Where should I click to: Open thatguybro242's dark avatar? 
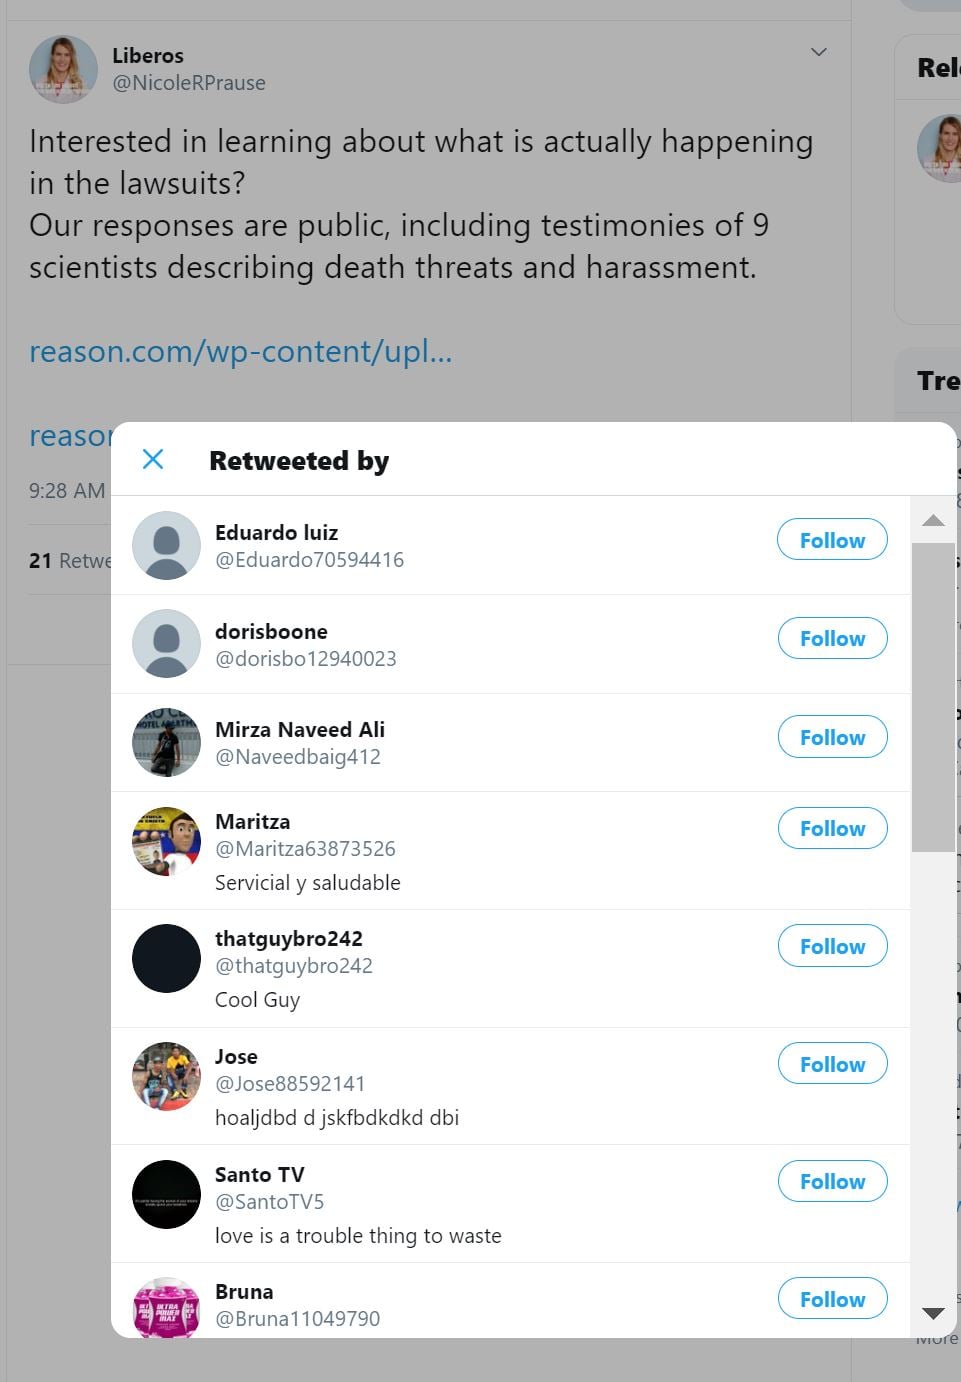[167, 958]
